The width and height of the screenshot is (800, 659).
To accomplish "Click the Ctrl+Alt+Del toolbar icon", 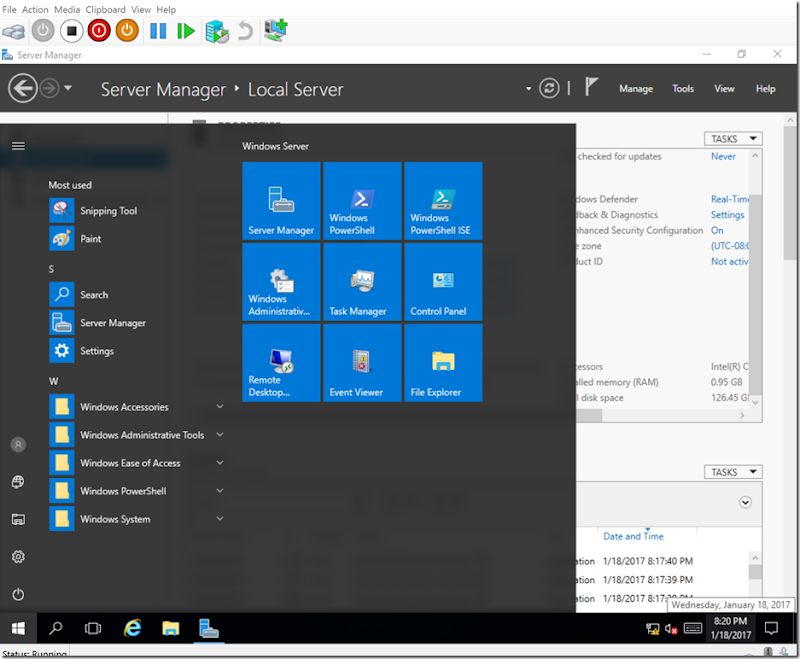I will [x=14, y=32].
